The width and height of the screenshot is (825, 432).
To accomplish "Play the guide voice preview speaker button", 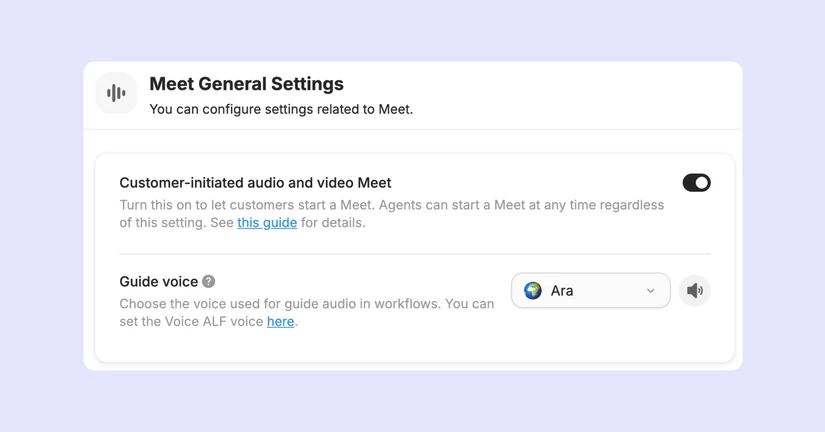I will [695, 290].
